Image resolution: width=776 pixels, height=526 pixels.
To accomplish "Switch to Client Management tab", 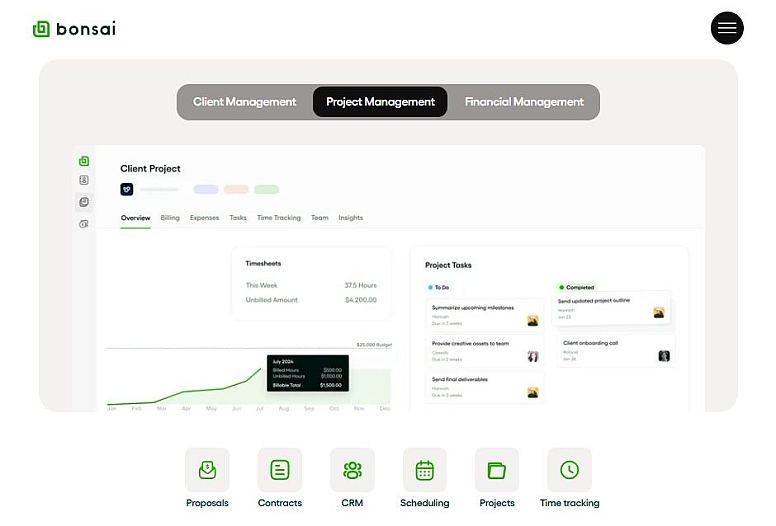I will pyautogui.click(x=244, y=102).
